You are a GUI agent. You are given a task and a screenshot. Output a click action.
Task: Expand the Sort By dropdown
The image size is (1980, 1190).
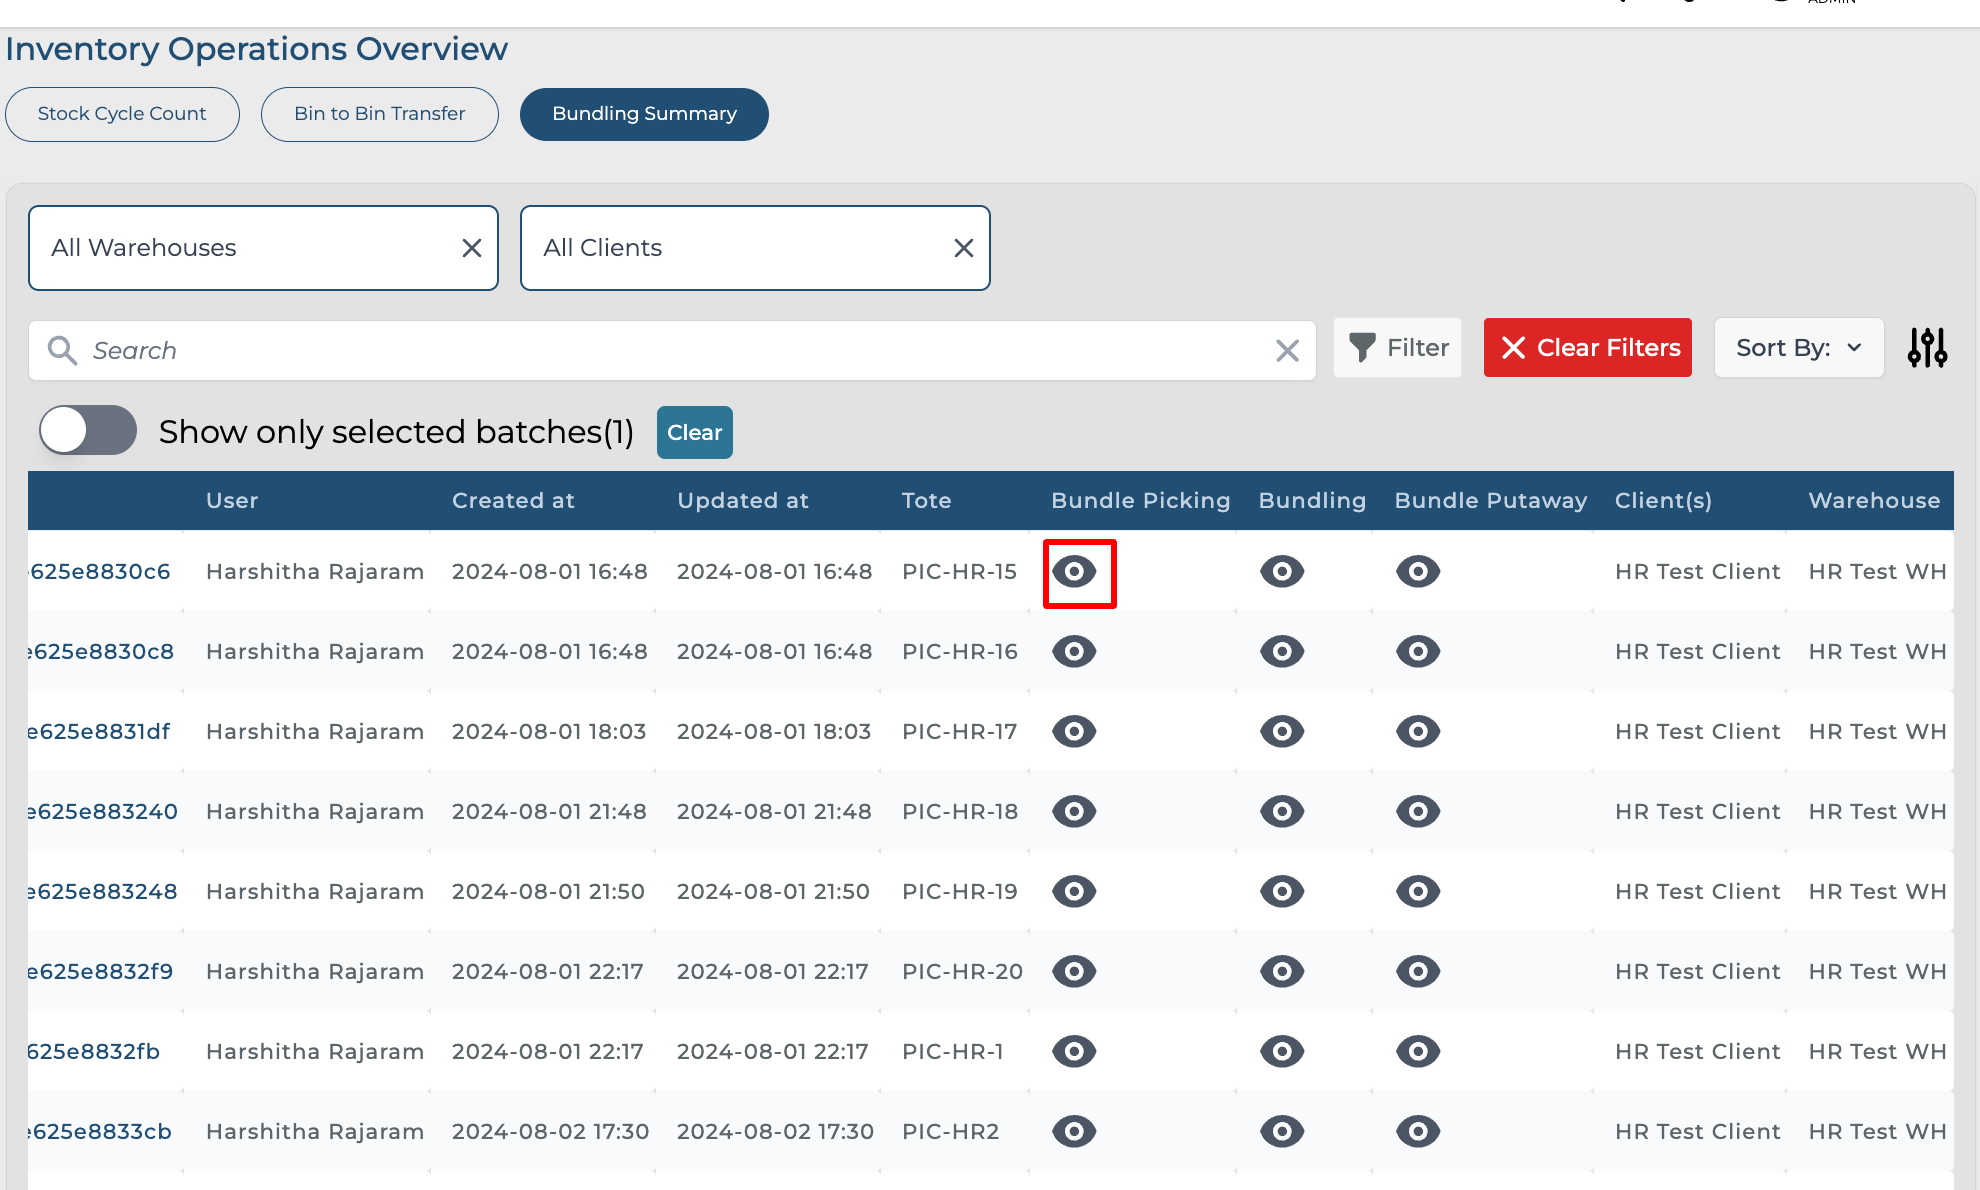click(1798, 348)
